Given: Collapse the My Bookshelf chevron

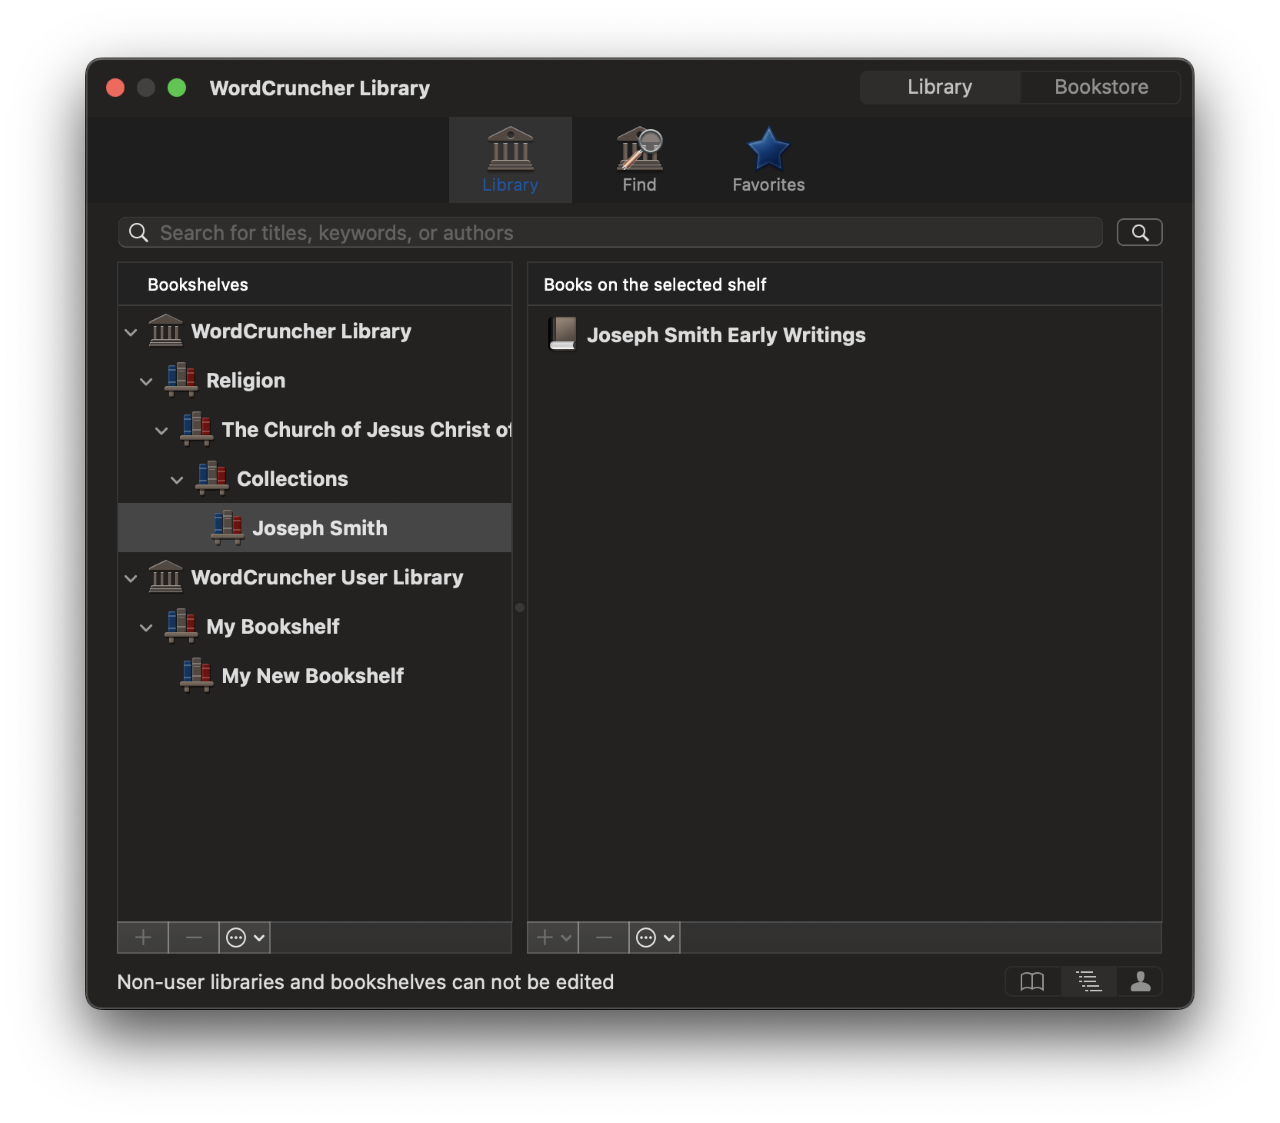Looking at the screenshot, I should [146, 628].
